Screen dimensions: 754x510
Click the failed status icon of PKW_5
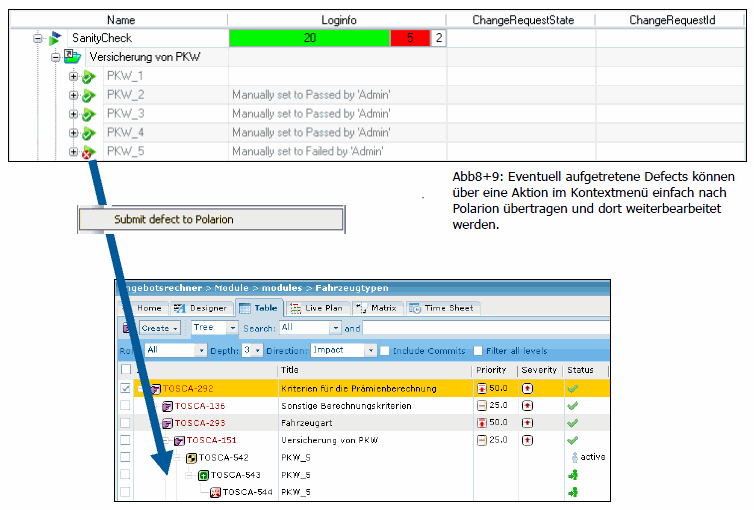click(x=88, y=152)
